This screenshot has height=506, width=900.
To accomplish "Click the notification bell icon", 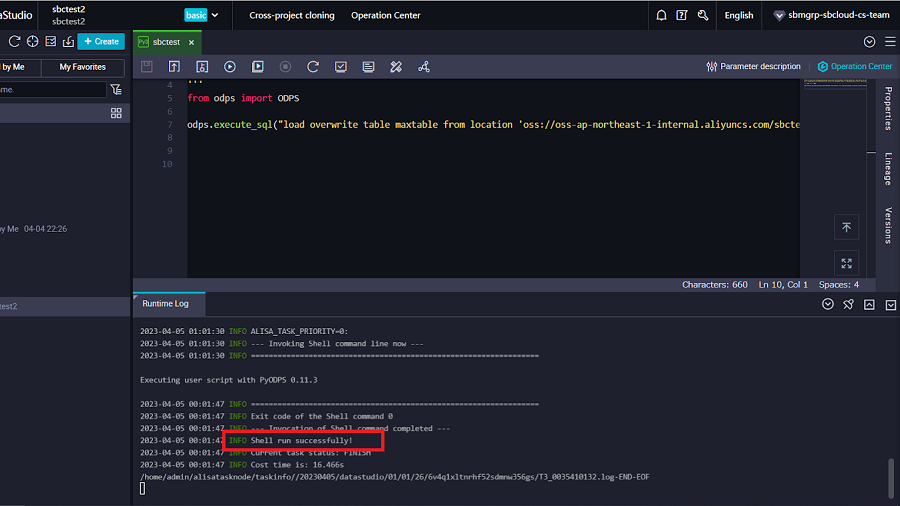I will [661, 15].
